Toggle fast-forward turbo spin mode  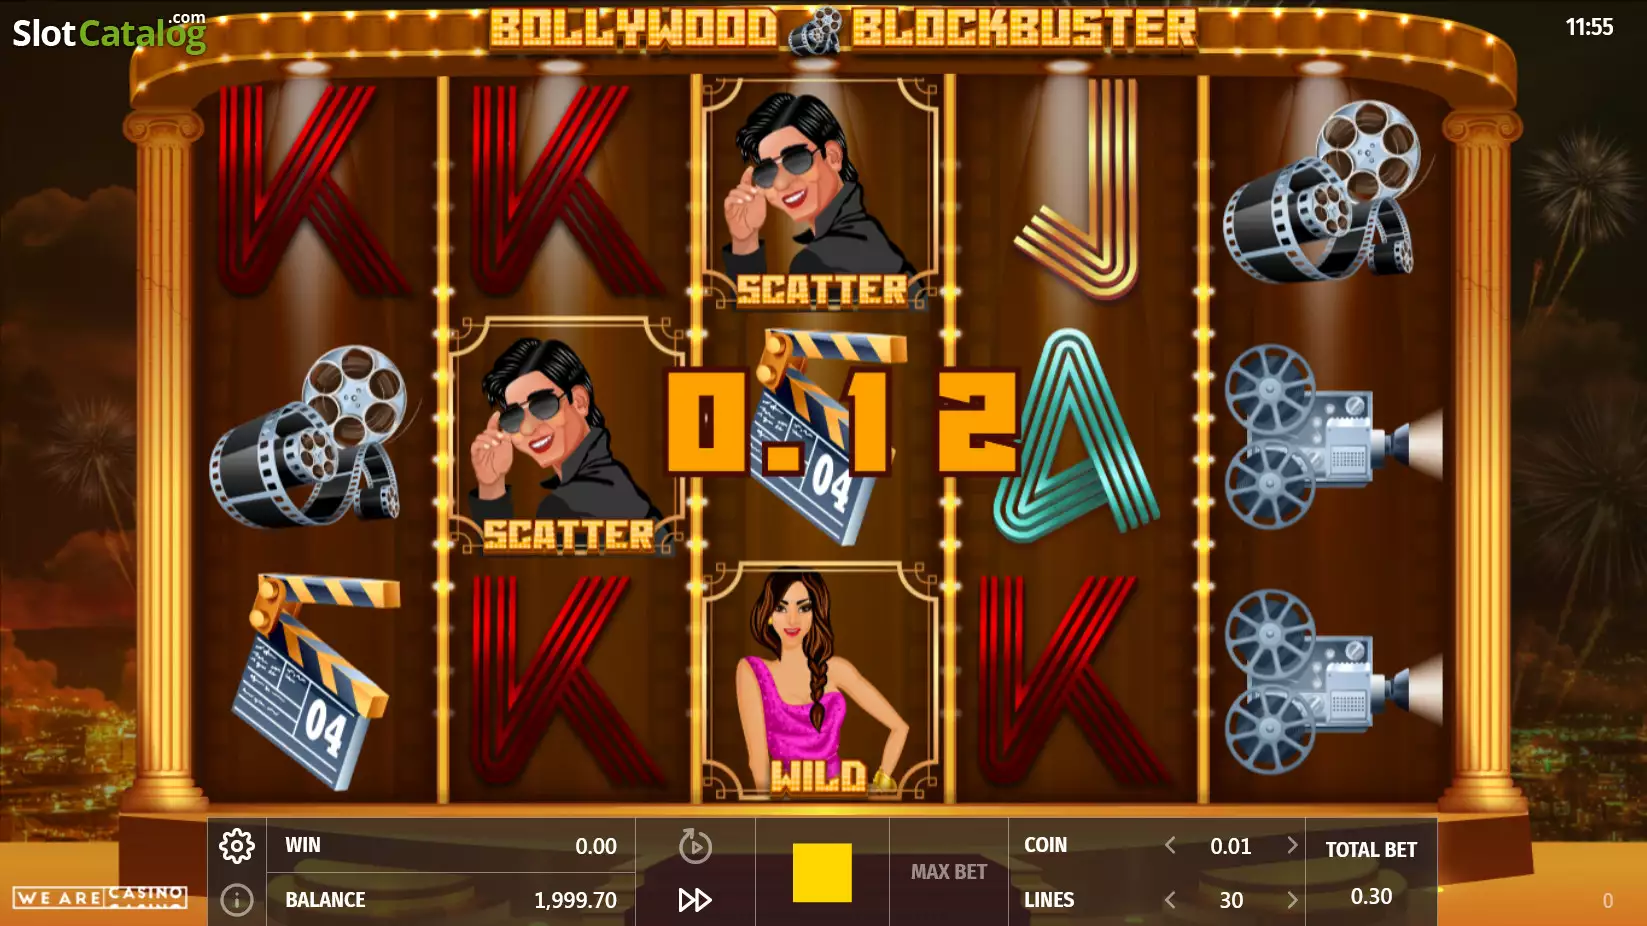(695, 900)
